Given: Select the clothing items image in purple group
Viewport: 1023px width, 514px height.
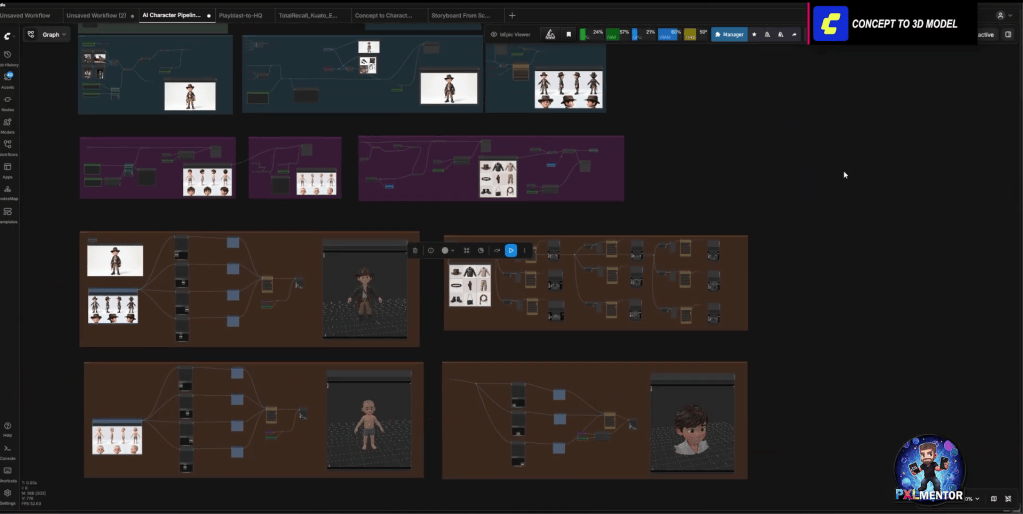Looking at the screenshot, I should click(498, 179).
